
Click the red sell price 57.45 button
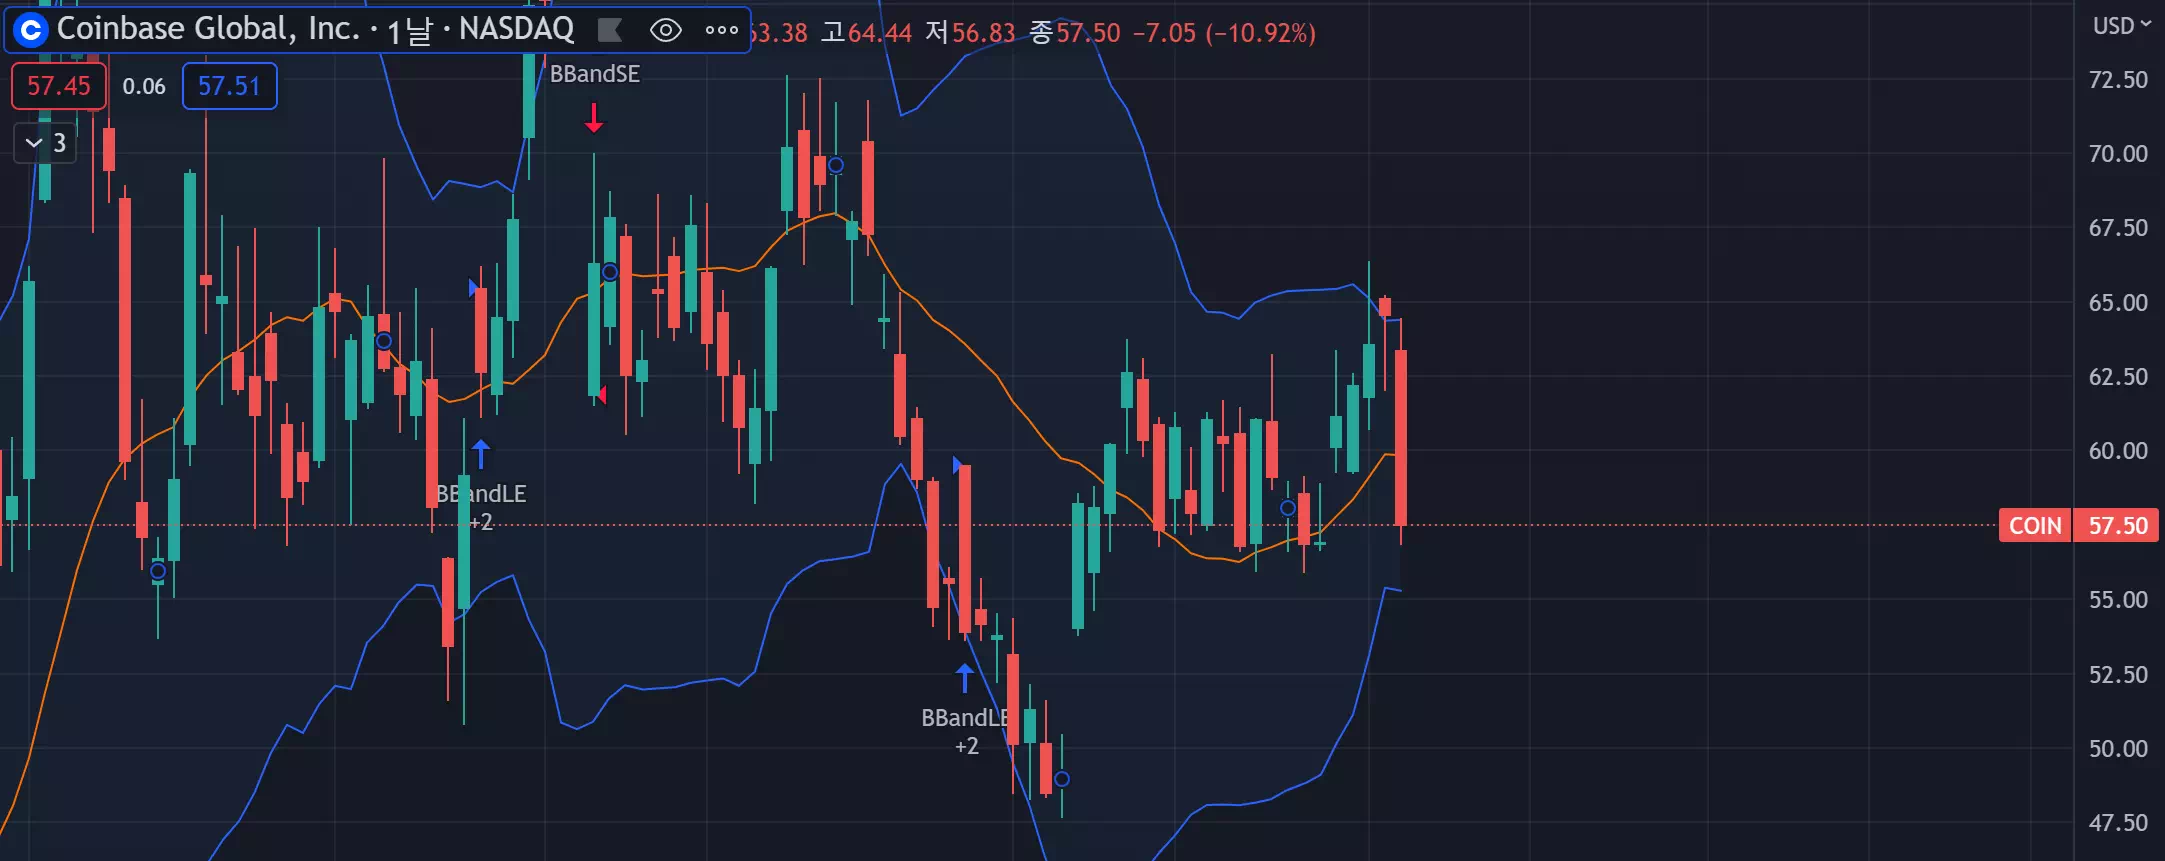pyautogui.click(x=58, y=86)
